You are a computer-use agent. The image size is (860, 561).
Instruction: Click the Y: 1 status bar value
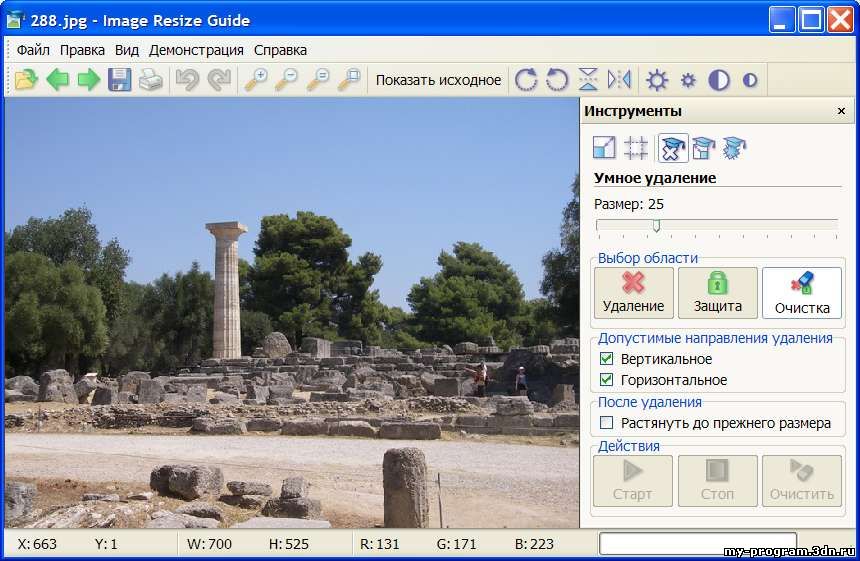click(106, 544)
